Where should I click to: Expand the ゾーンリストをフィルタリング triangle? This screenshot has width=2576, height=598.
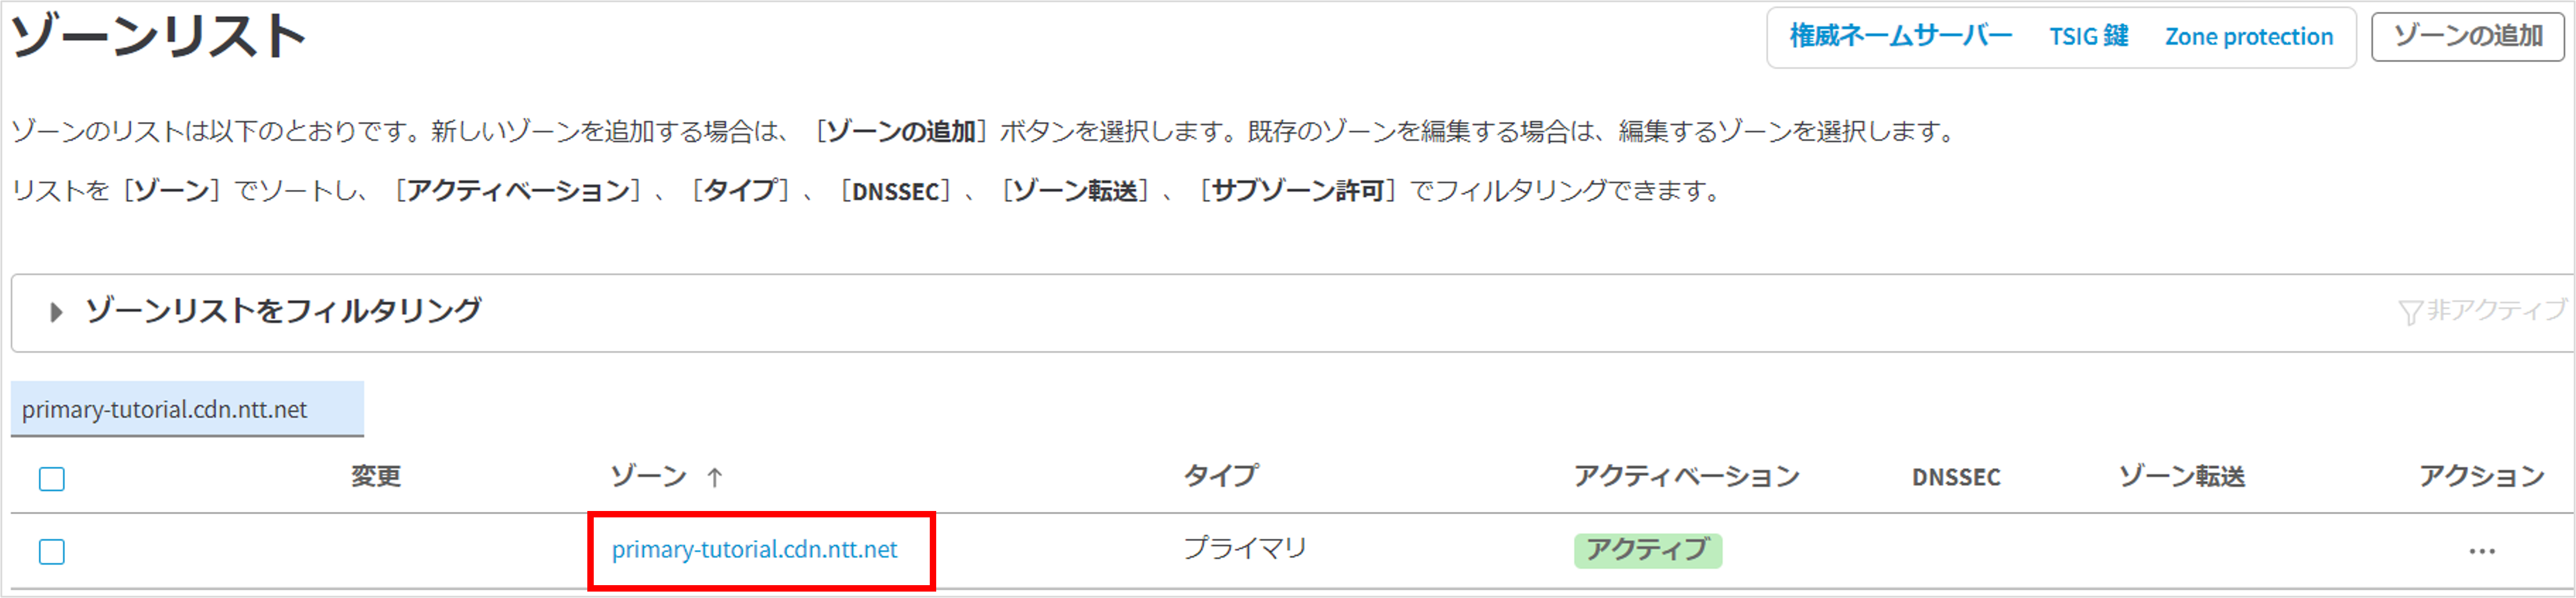pos(56,312)
